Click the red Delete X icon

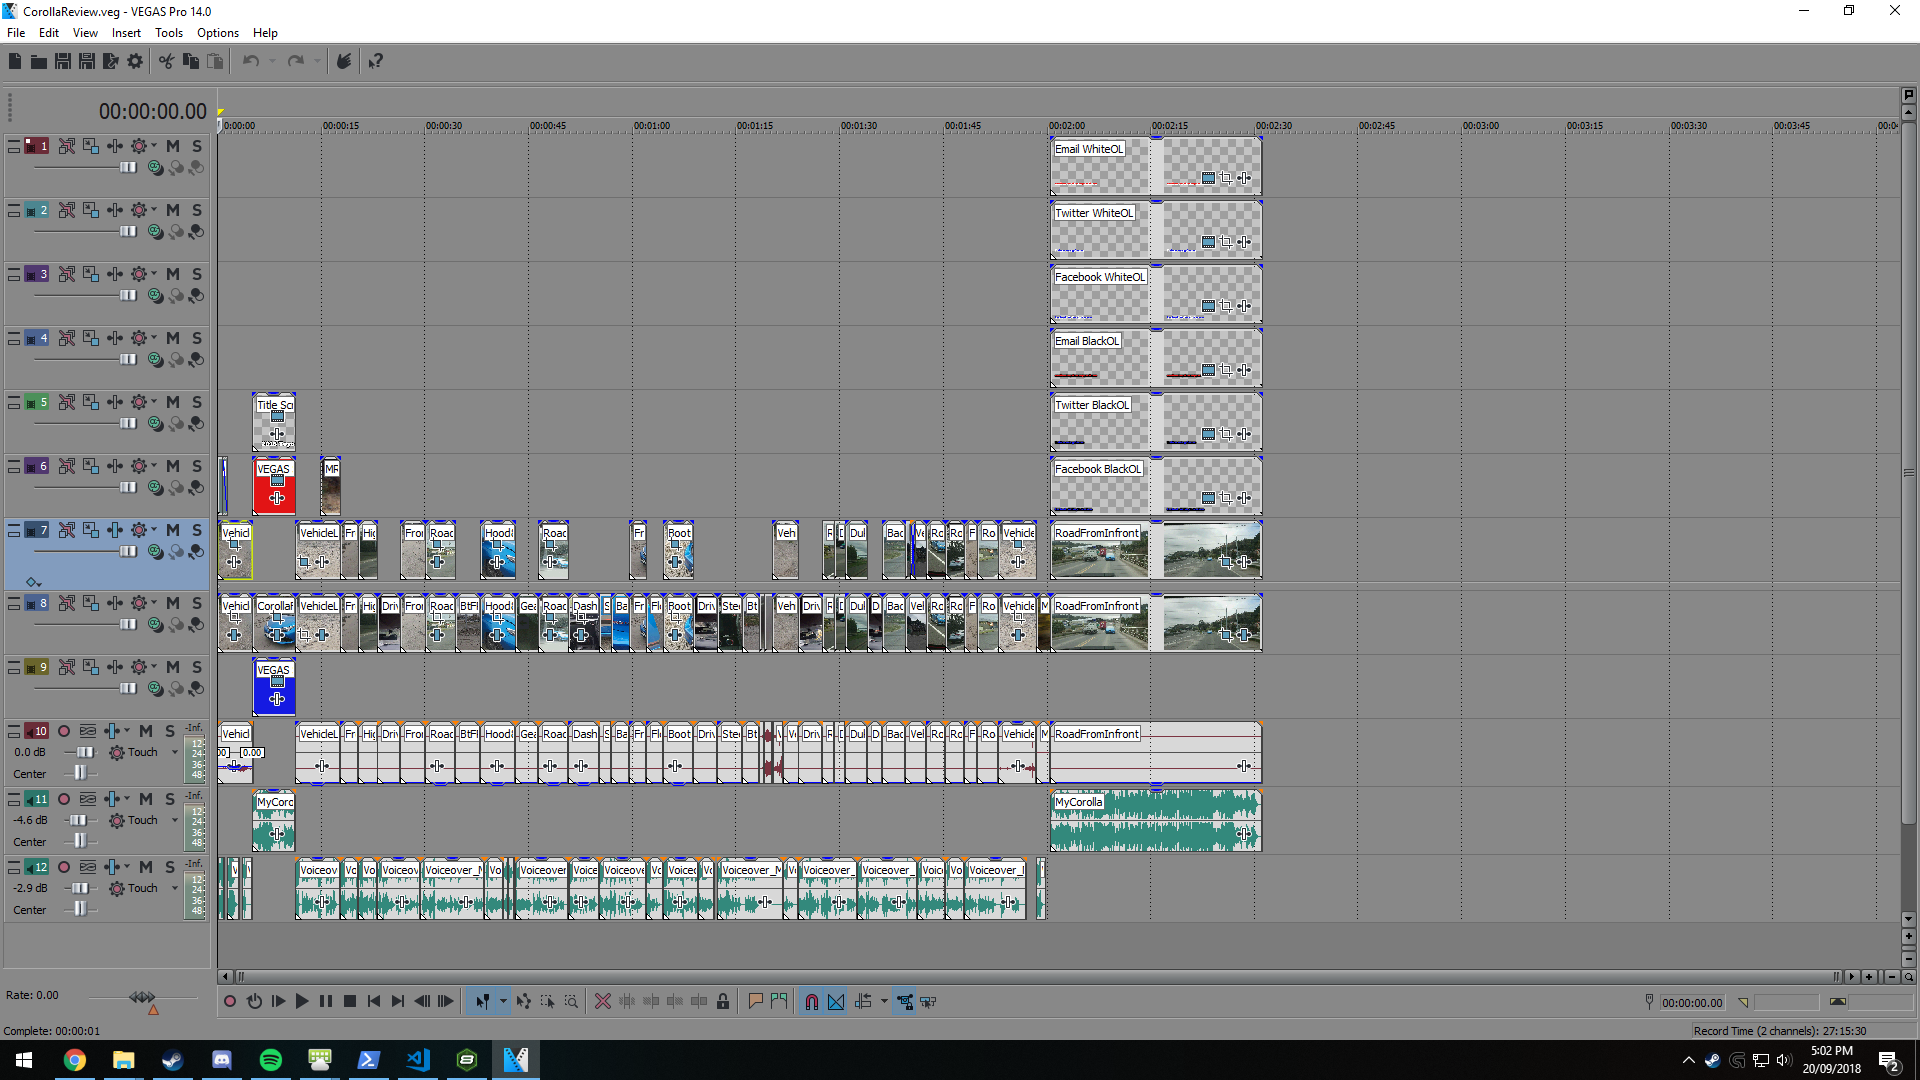[602, 1001]
